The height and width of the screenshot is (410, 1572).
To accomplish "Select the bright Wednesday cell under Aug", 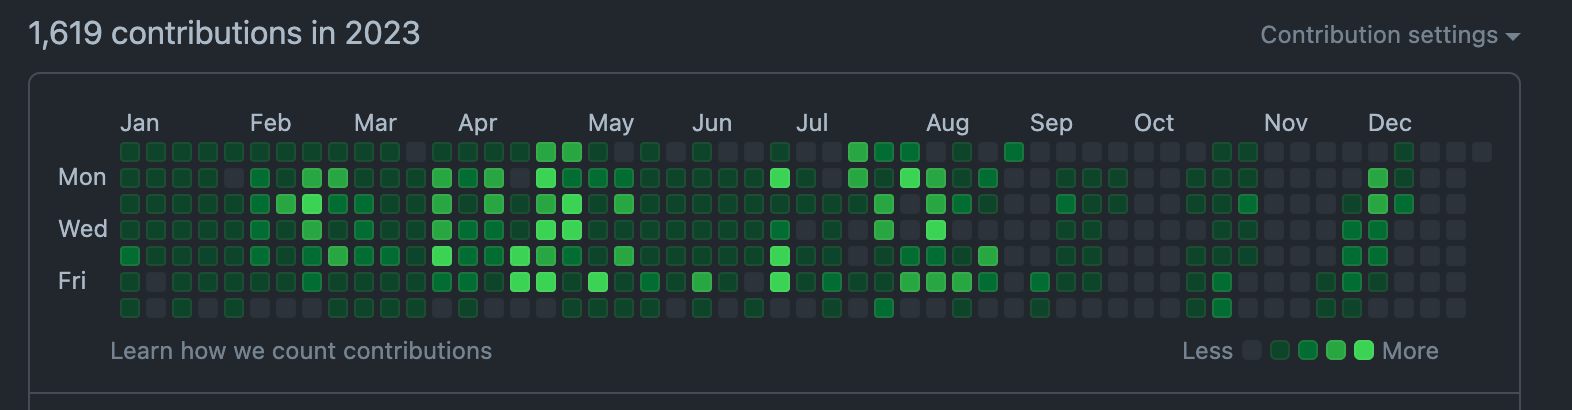I will click(936, 230).
